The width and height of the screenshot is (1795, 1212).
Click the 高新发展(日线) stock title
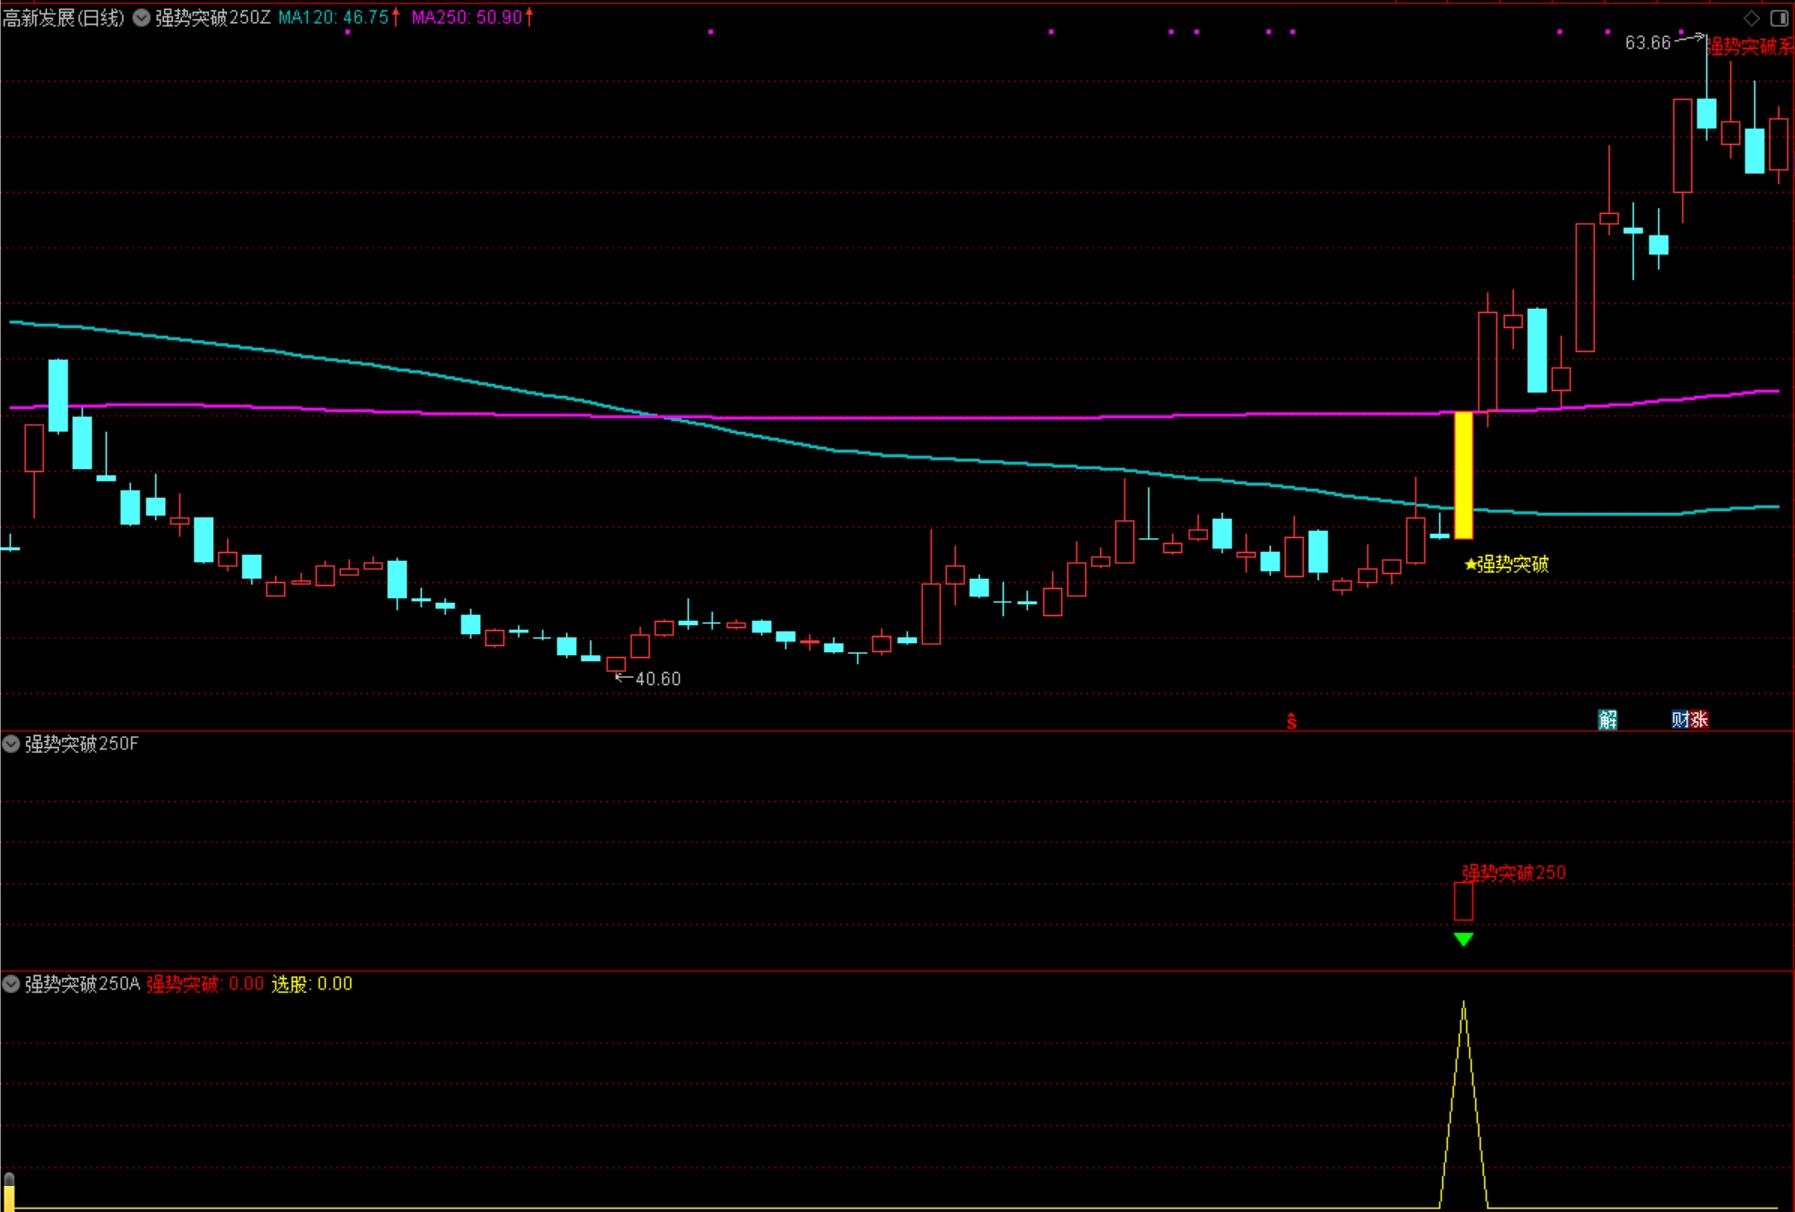tap(63, 18)
